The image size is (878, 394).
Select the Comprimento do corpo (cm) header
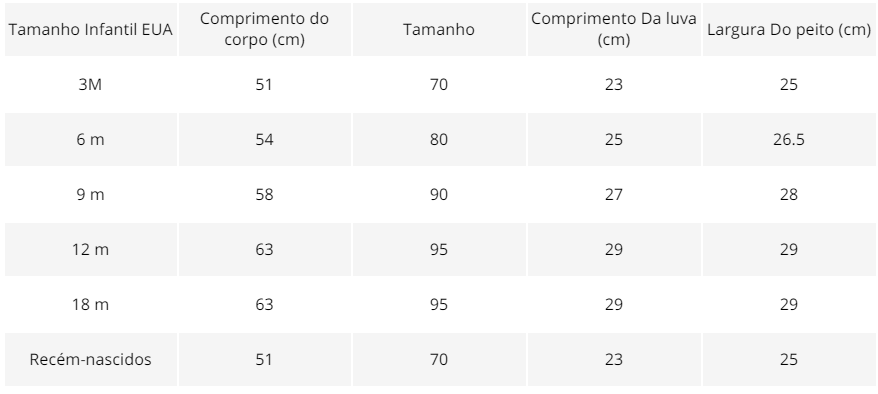[264, 29]
